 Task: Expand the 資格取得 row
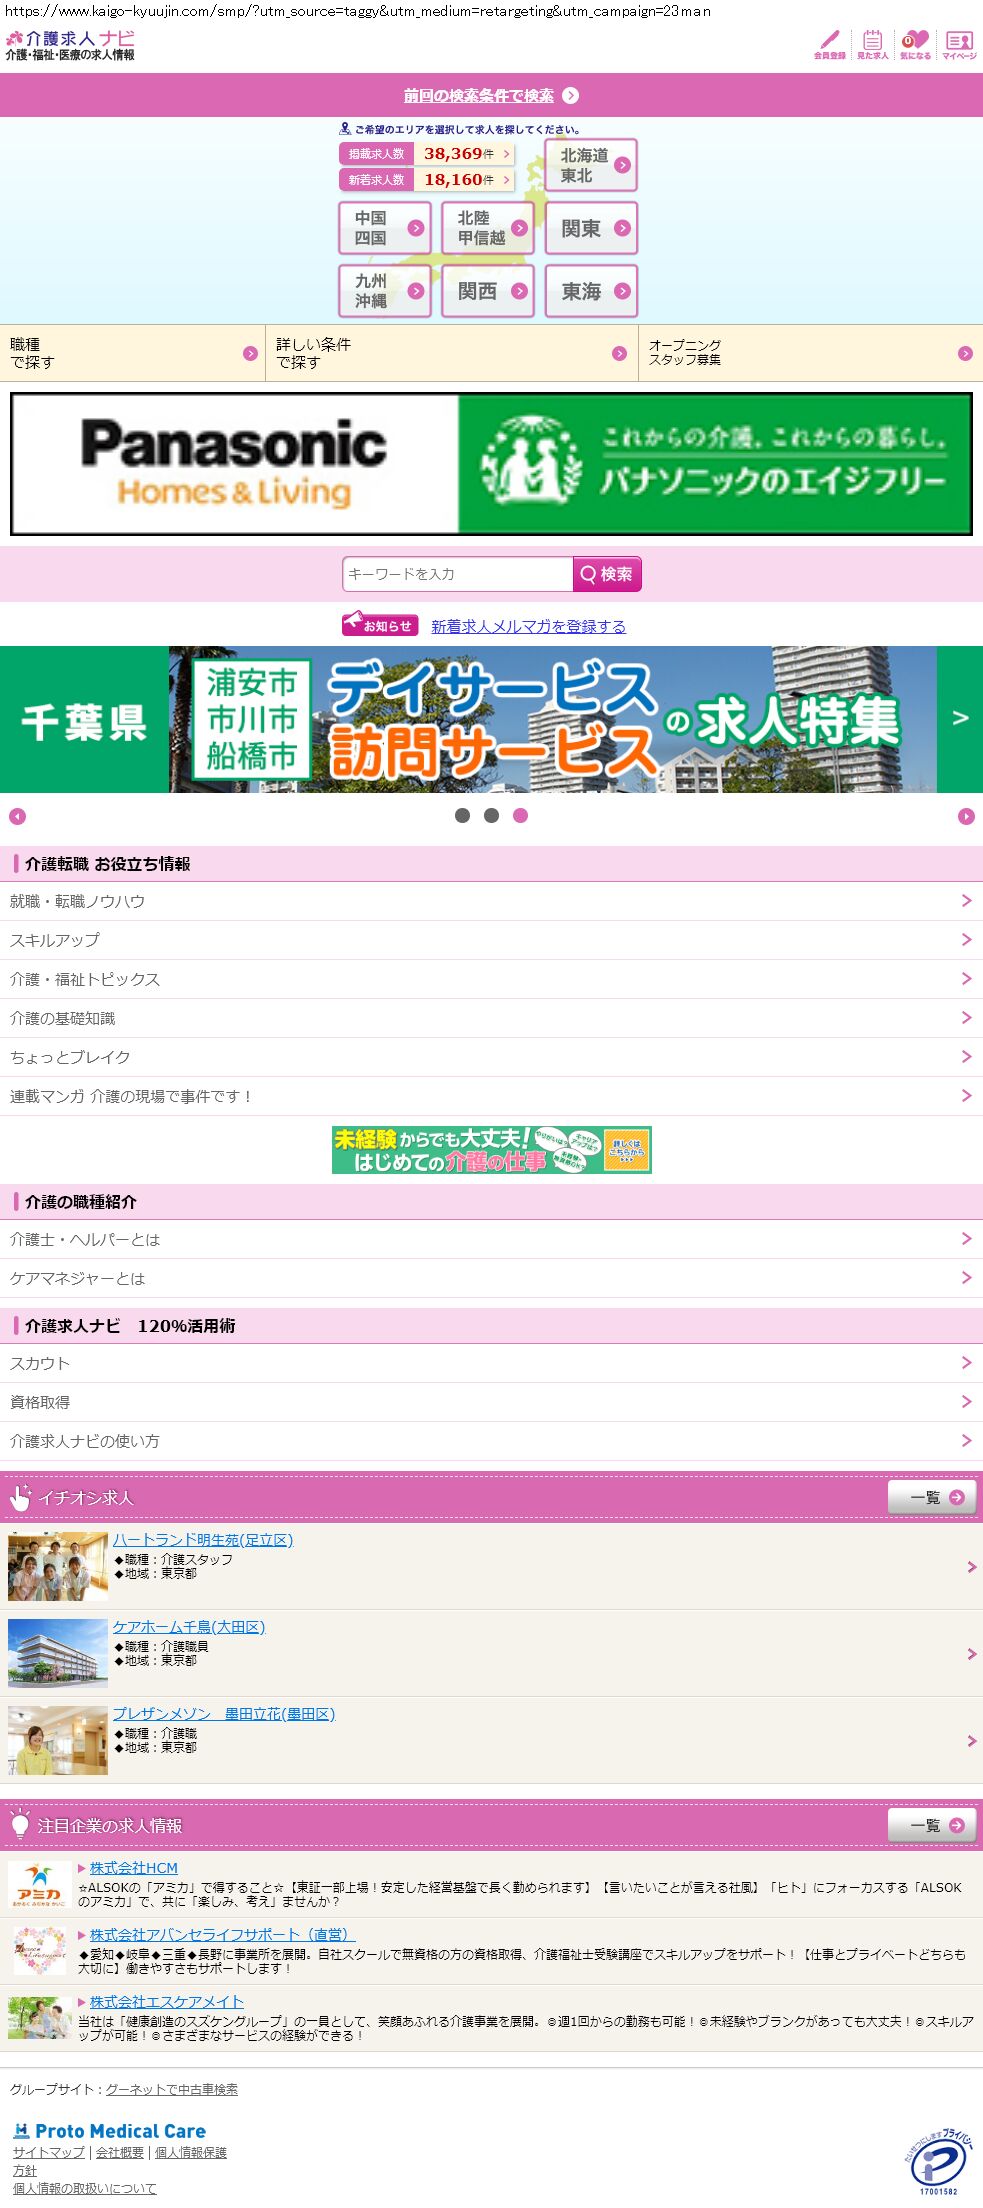[491, 1402]
